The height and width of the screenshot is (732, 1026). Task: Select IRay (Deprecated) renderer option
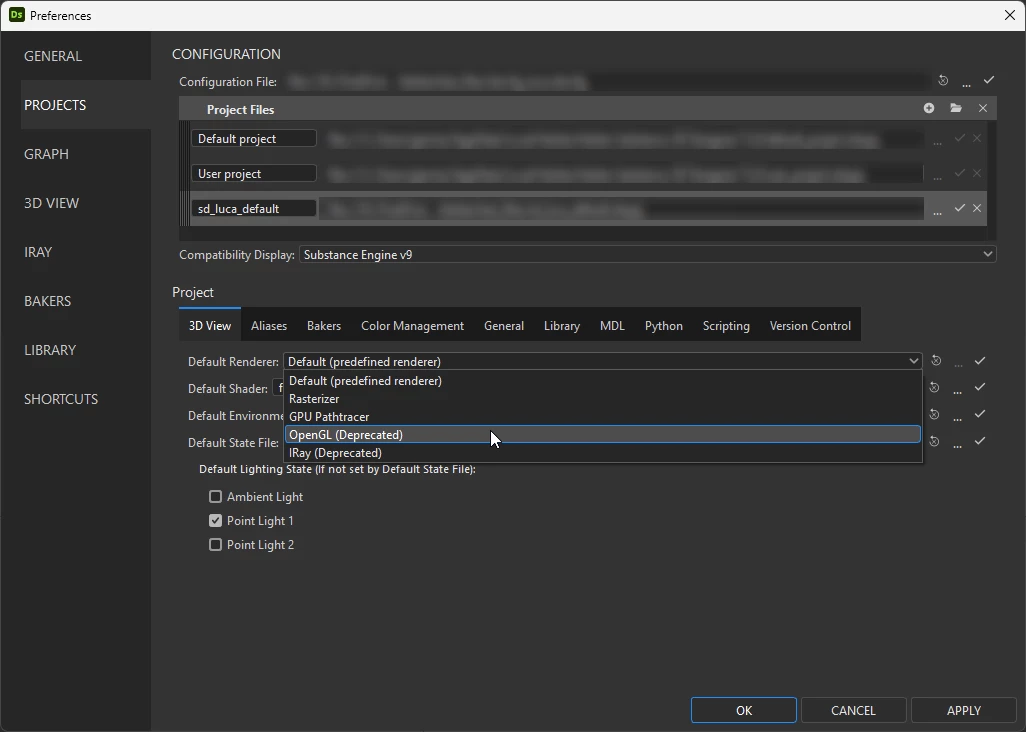603,453
